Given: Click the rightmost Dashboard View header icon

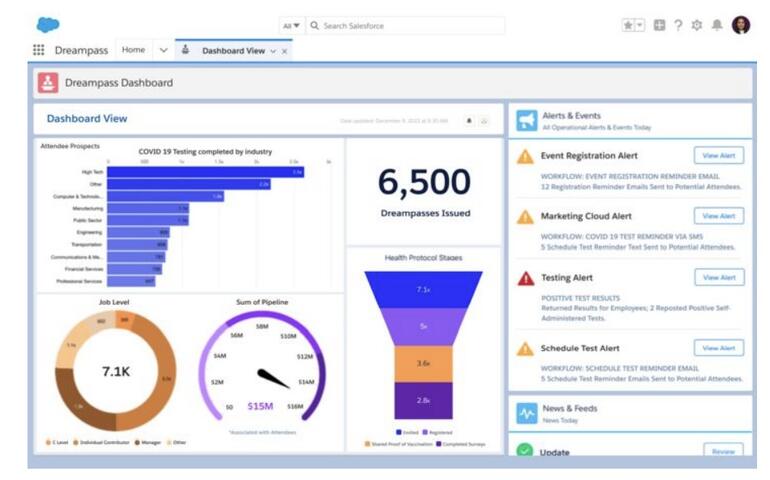Looking at the screenshot, I should pos(484,120).
